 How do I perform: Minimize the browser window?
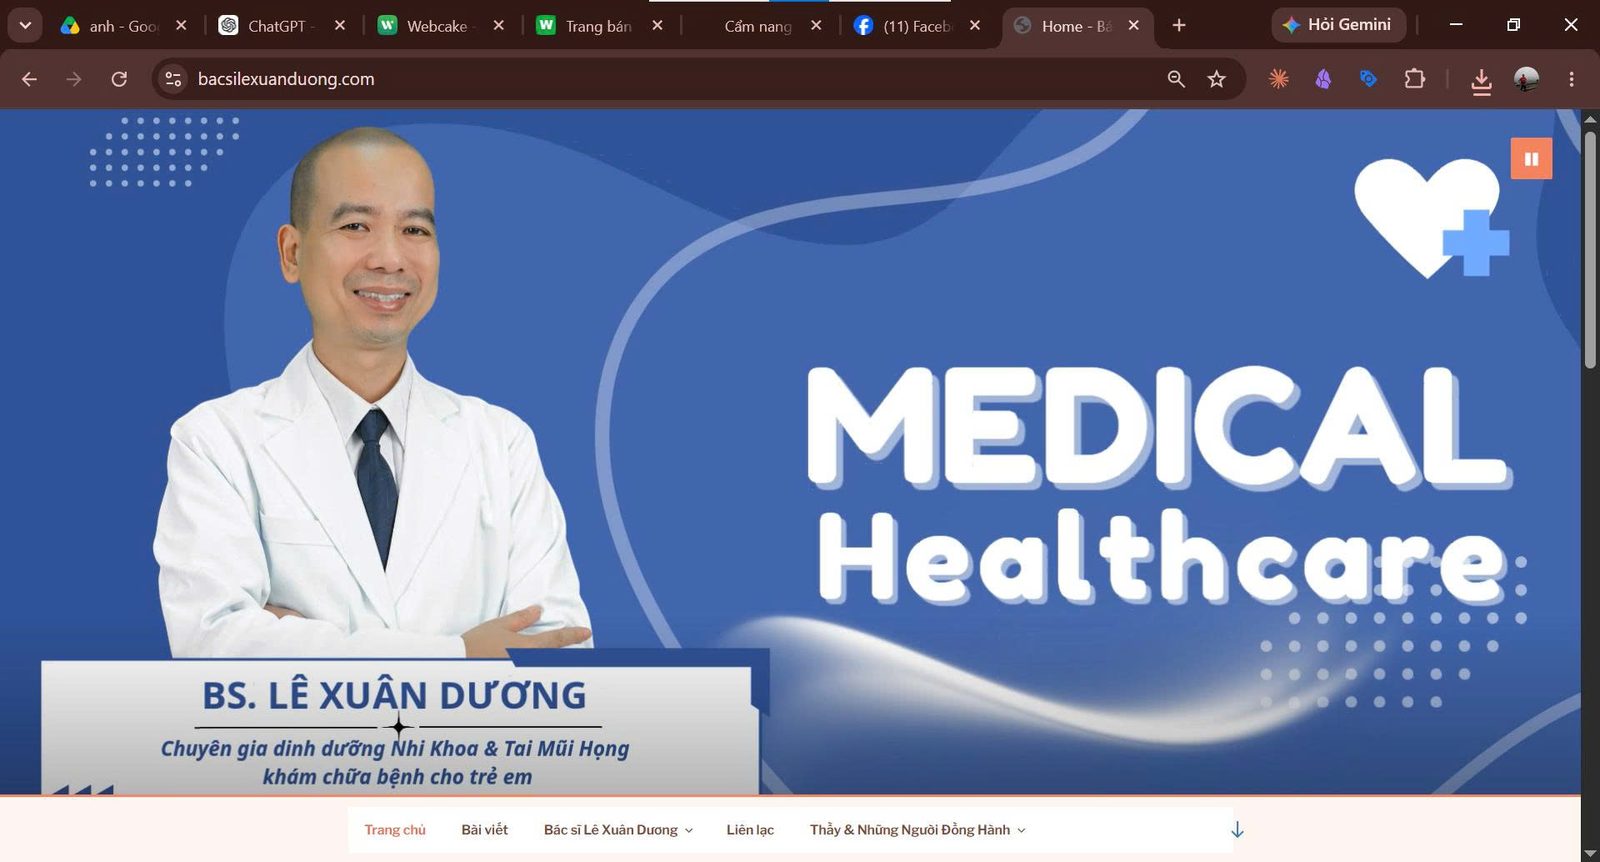pos(1456,25)
